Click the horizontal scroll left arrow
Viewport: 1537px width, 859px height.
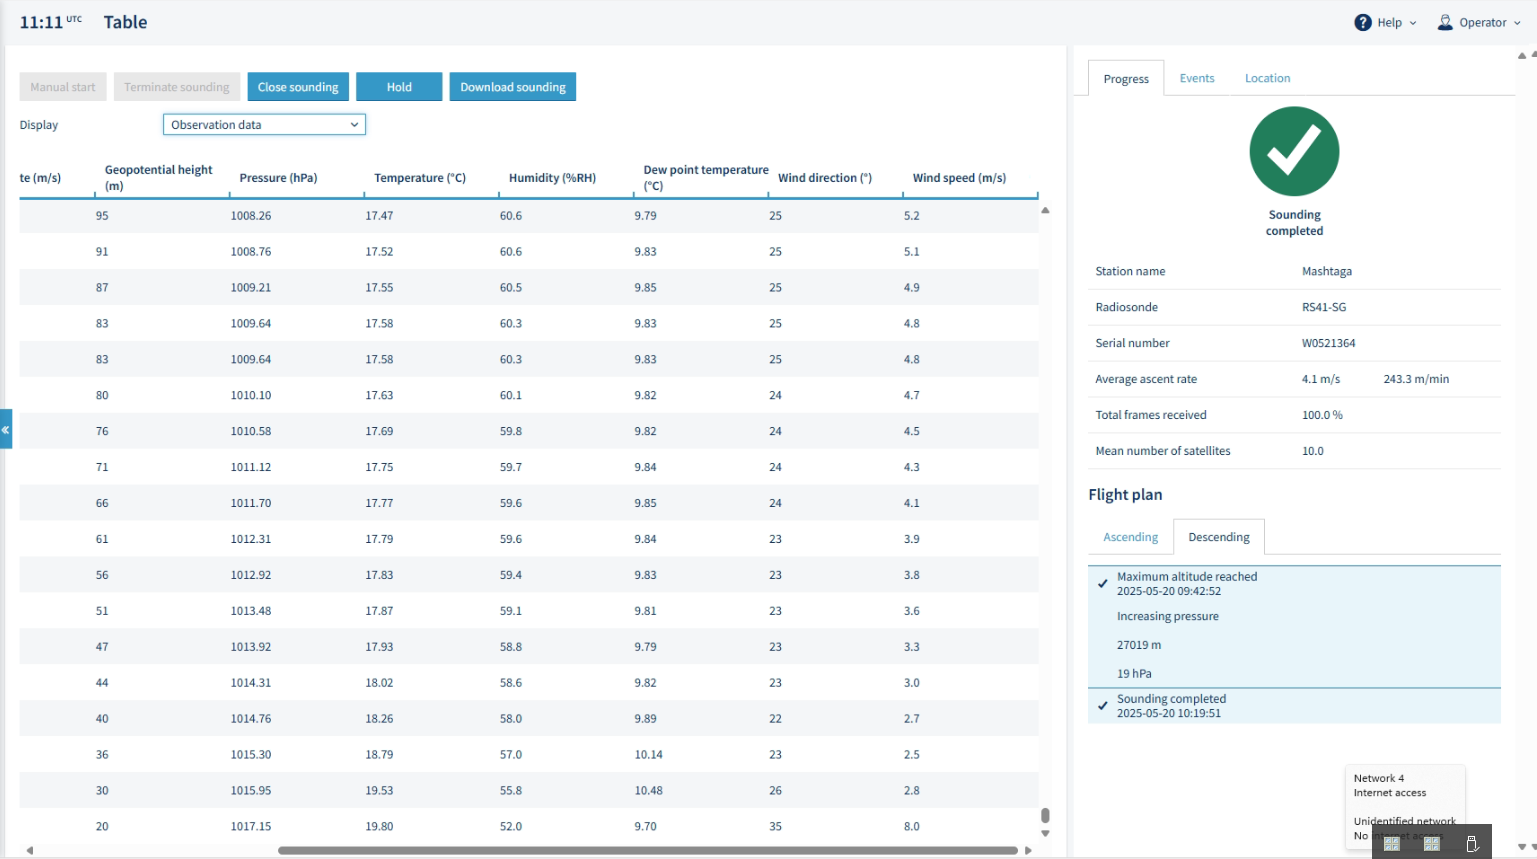pyautogui.click(x=30, y=850)
